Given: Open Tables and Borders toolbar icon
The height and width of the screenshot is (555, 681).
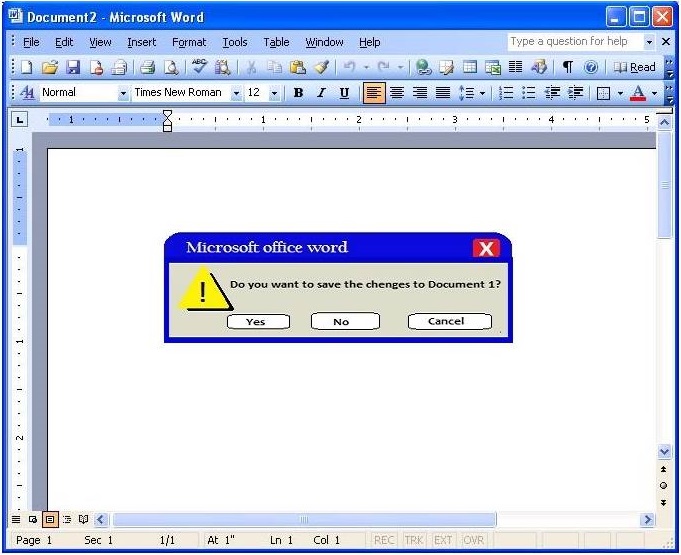Looking at the screenshot, I should pyautogui.click(x=446, y=67).
